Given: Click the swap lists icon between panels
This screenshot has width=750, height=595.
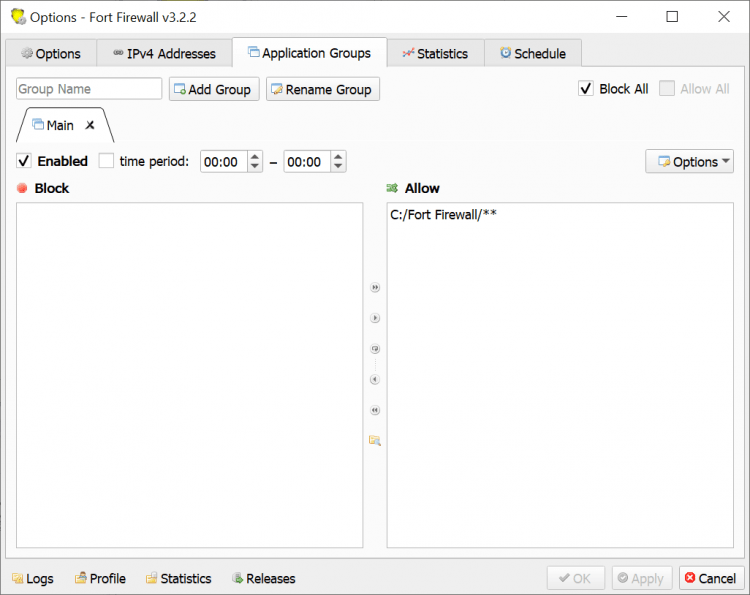Looking at the screenshot, I should point(375,349).
